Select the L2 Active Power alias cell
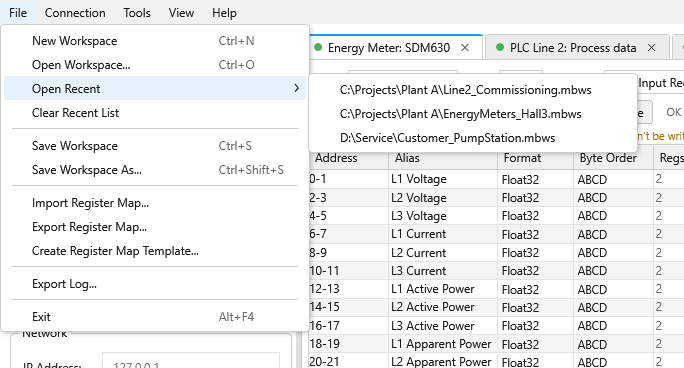The height and width of the screenshot is (368, 684). [x=443, y=307]
